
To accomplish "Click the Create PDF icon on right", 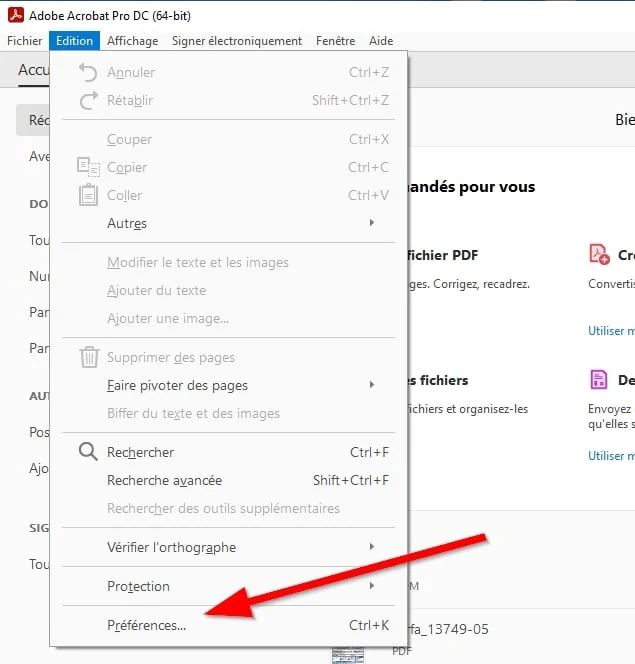I will pos(599,255).
